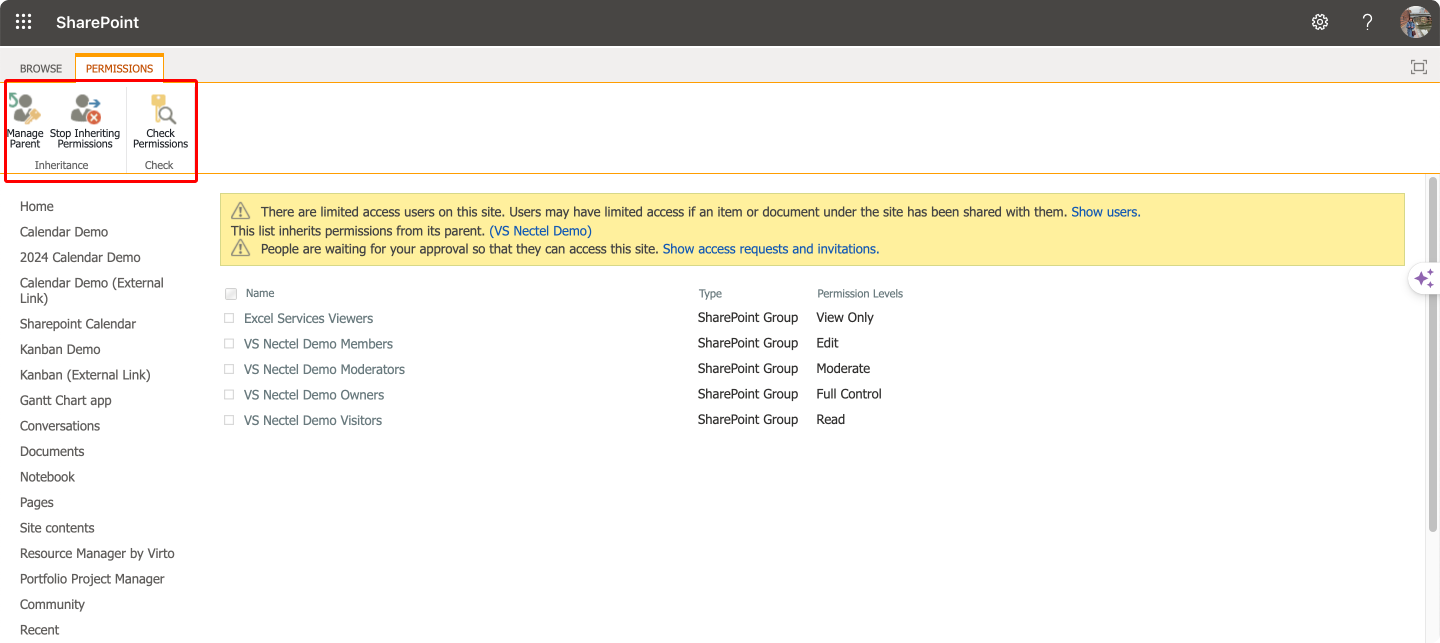Open Calendar Demo in the sidebar

[x=64, y=232]
